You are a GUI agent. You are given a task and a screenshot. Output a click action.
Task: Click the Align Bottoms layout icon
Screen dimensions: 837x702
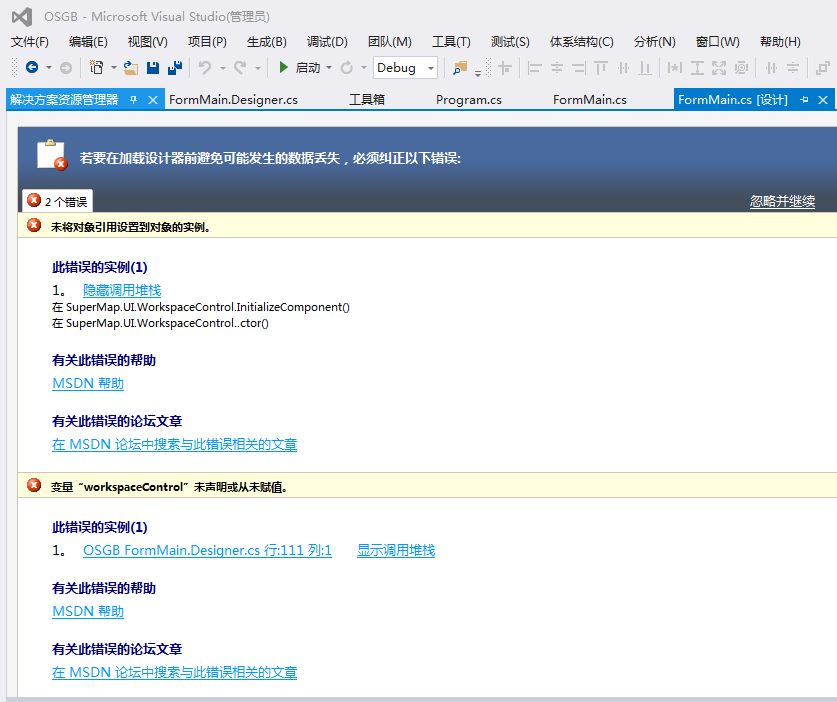645,68
